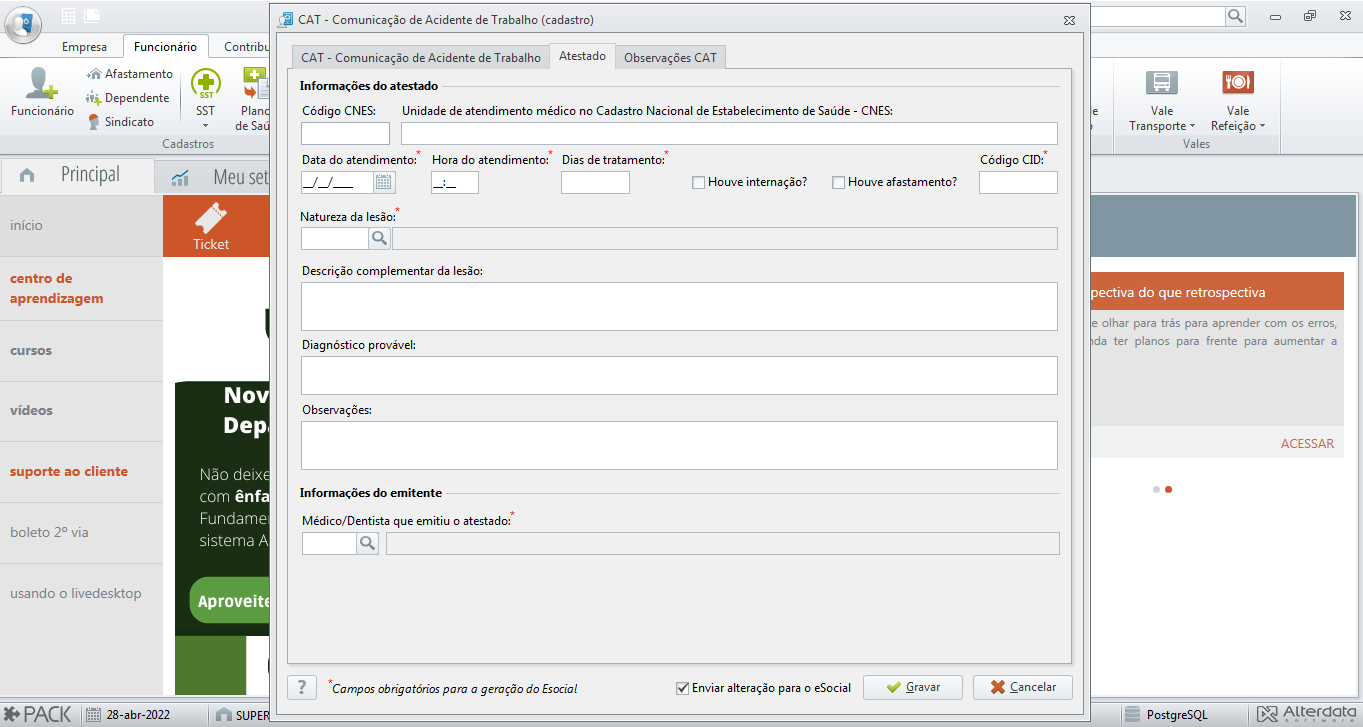This screenshot has height=727, width=1363.
Task: Focus the Código CNES input field
Action: pyautogui.click(x=345, y=134)
